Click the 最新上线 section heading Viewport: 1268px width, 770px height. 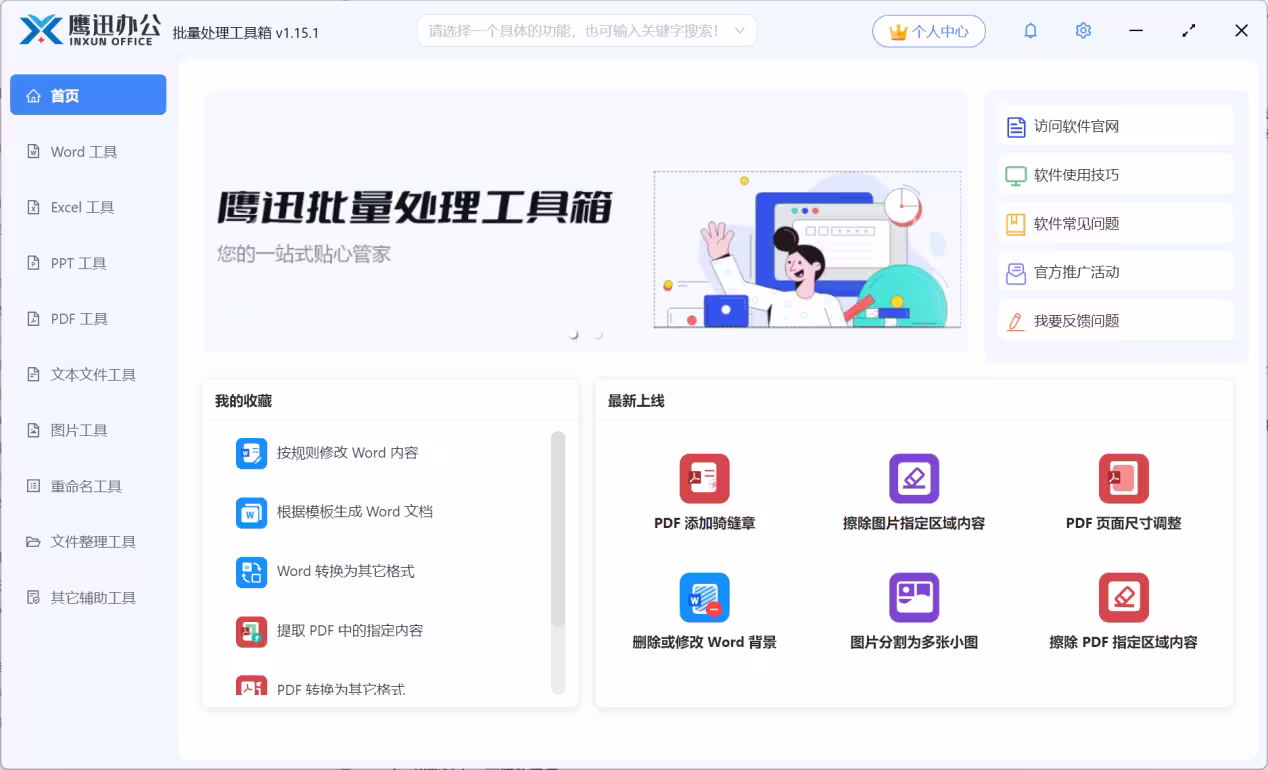click(x=636, y=401)
